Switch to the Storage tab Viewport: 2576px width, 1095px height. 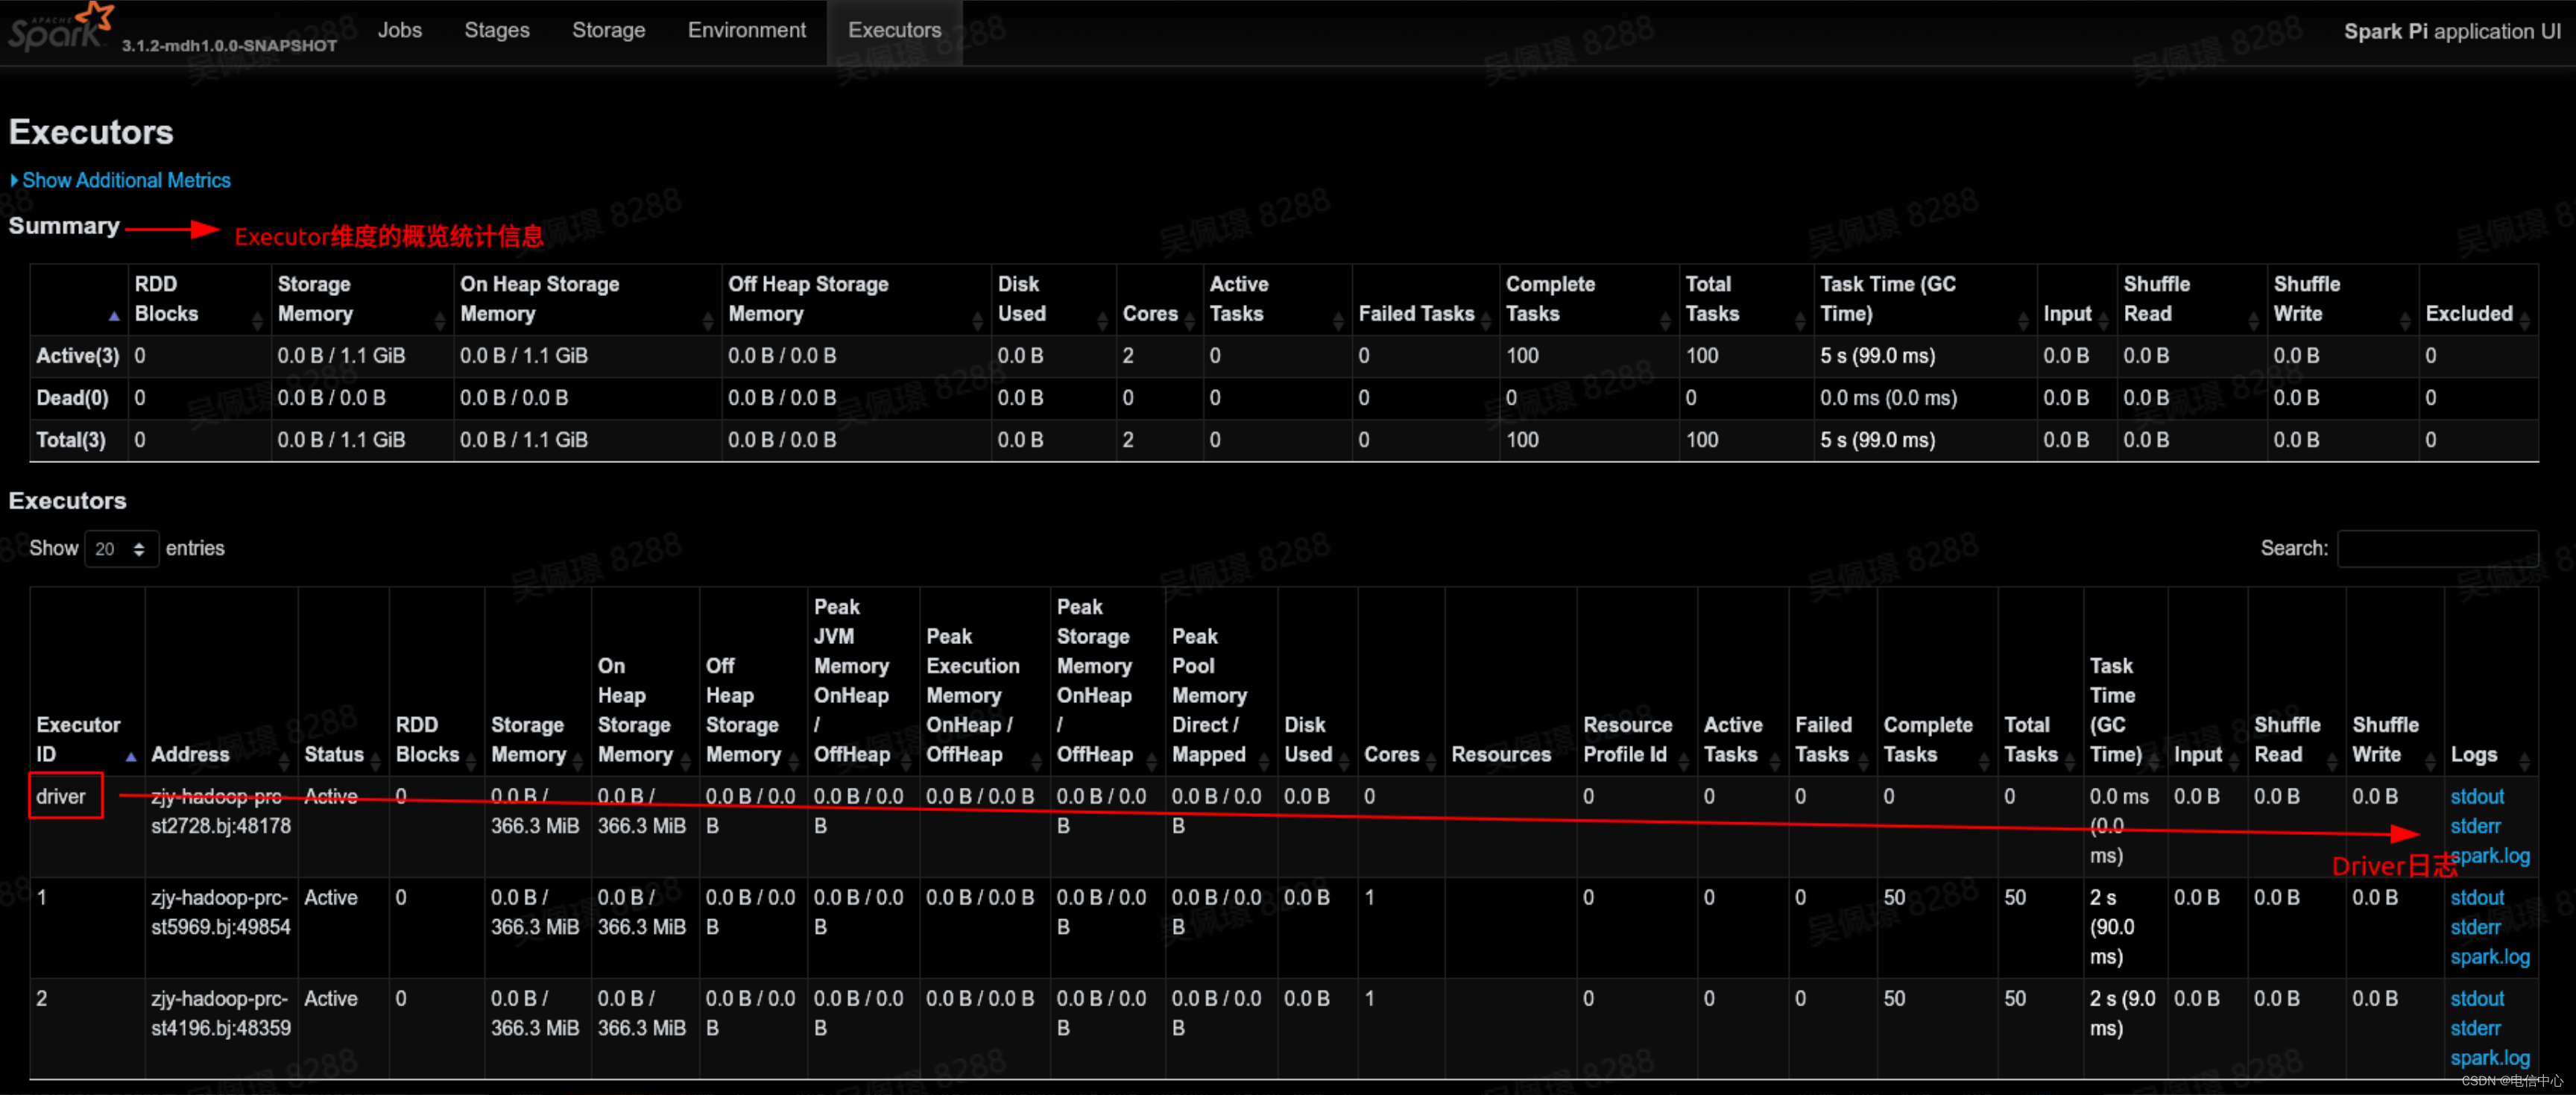click(x=608, y=30)
